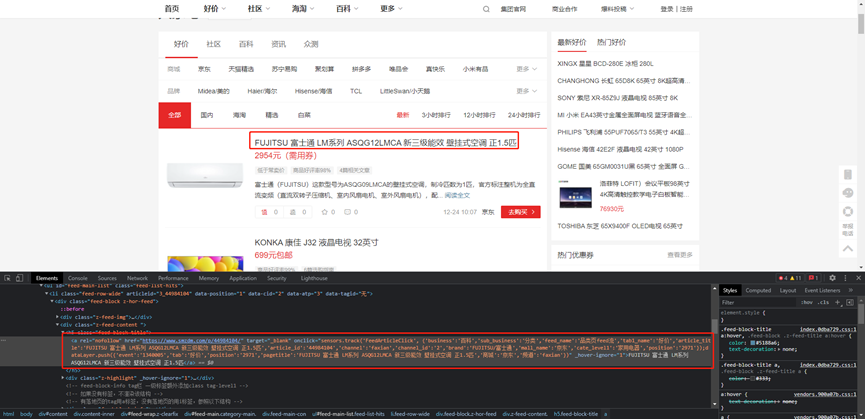Toggle the .cls element classes panel

coord(824,302)
